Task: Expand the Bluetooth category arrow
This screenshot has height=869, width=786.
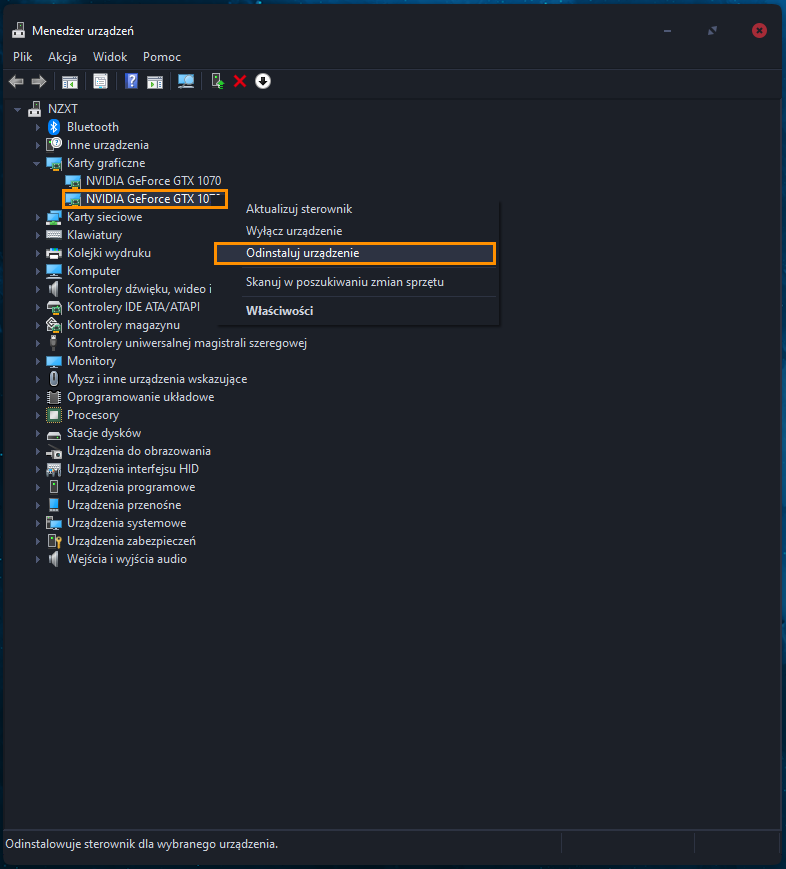Action: pyautogui.click(x=38, y=127)
